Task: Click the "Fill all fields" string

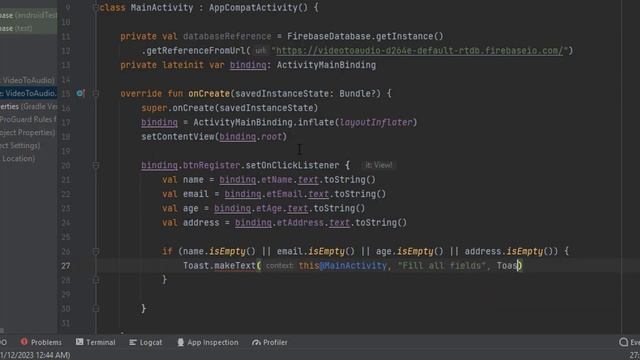Action: tap(442, 266)
